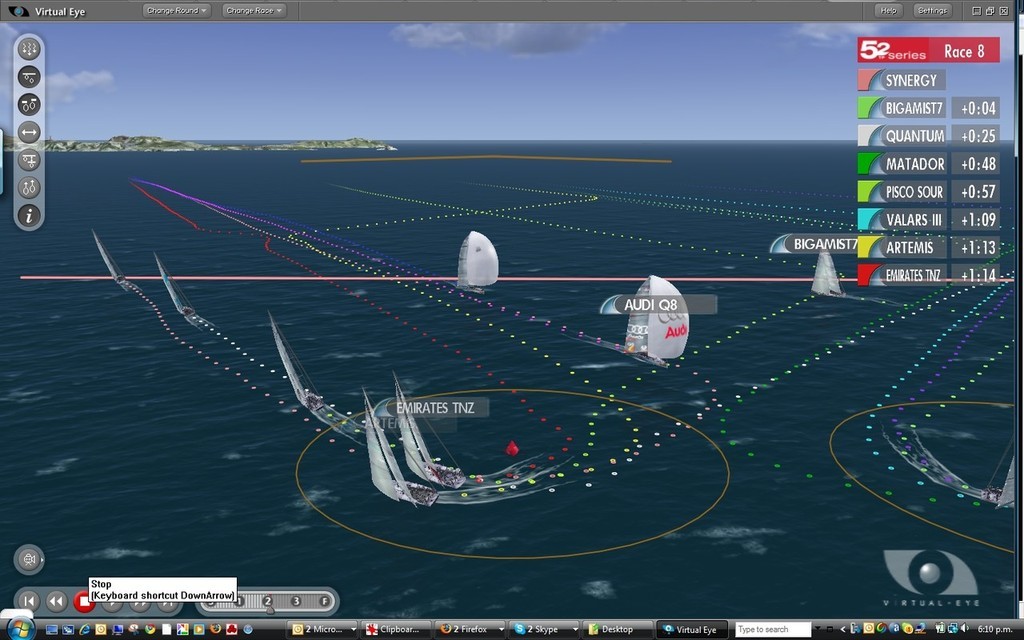Click the timeline position slider handle

pos(269,610)
